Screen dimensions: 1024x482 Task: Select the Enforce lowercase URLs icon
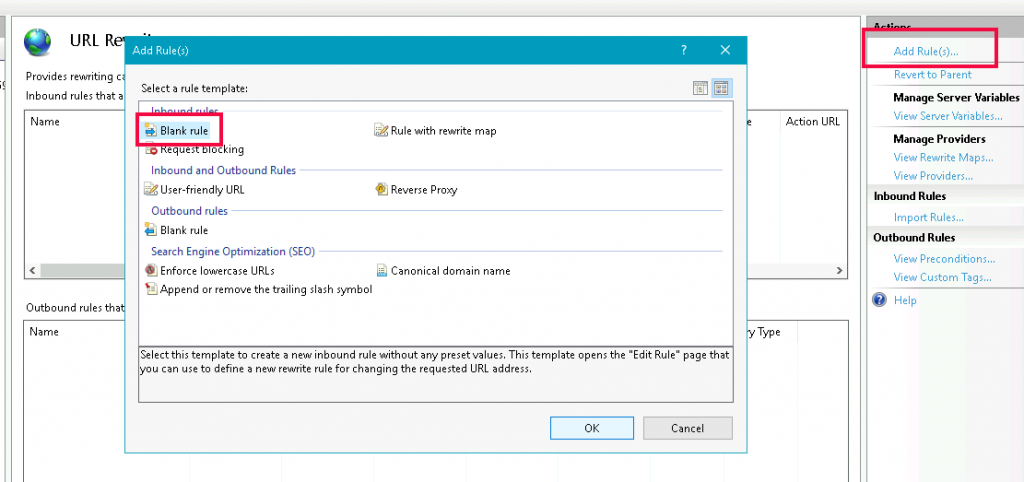tap(151, 270)
